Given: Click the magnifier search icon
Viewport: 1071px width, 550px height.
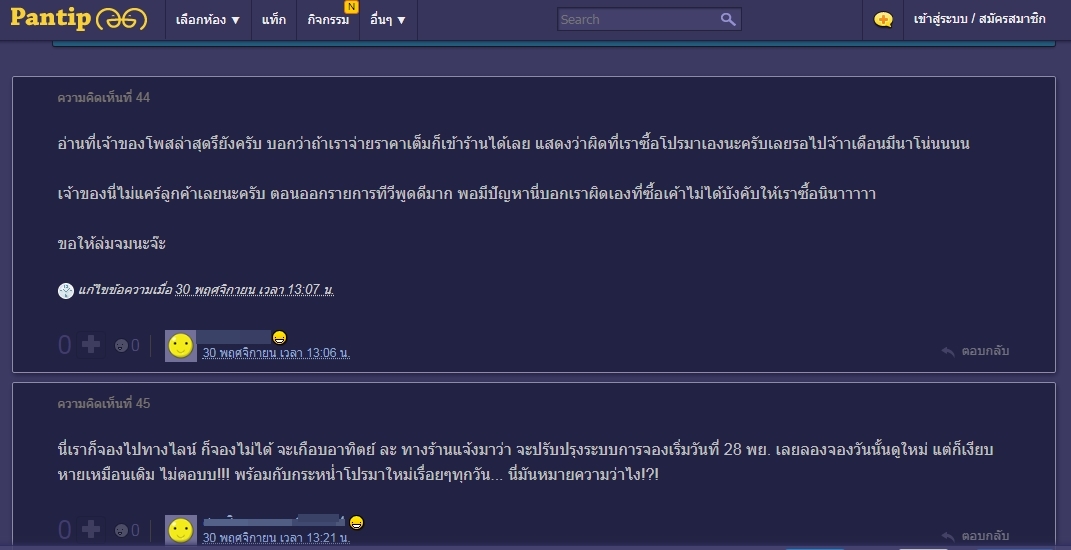Looking at the screenshot, I should 728,19.
